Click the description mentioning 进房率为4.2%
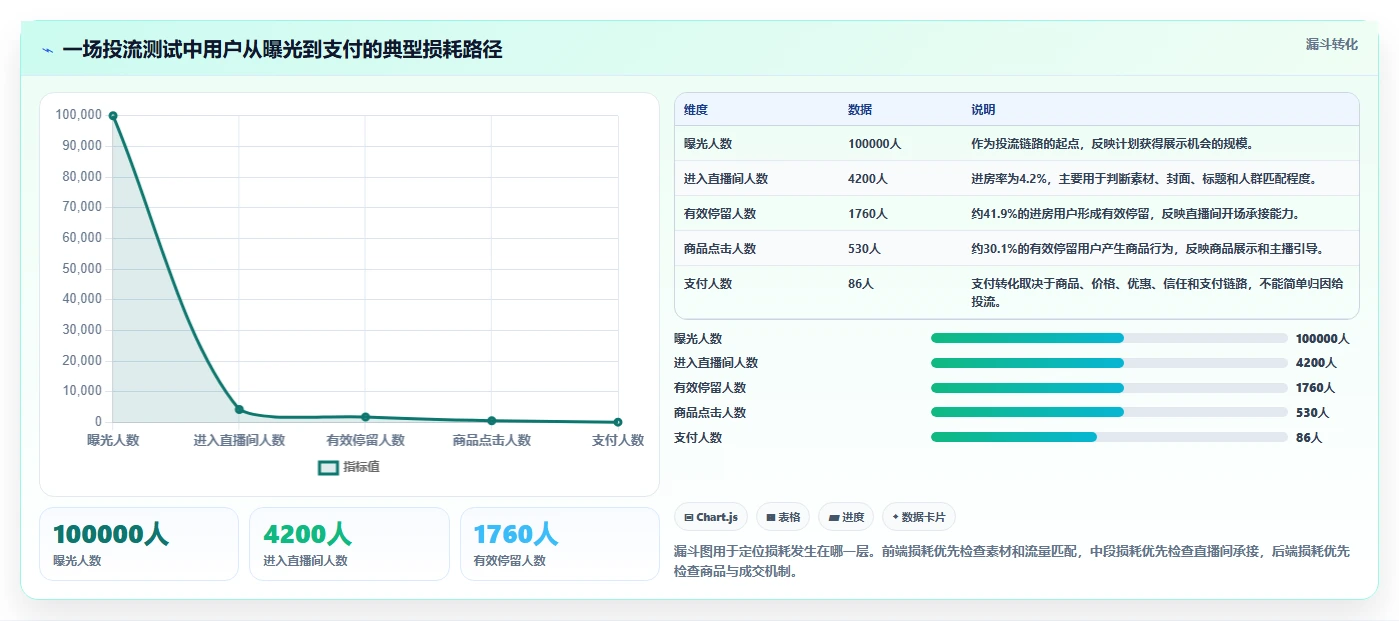 pyautogui.click(x=1144, y=179)
